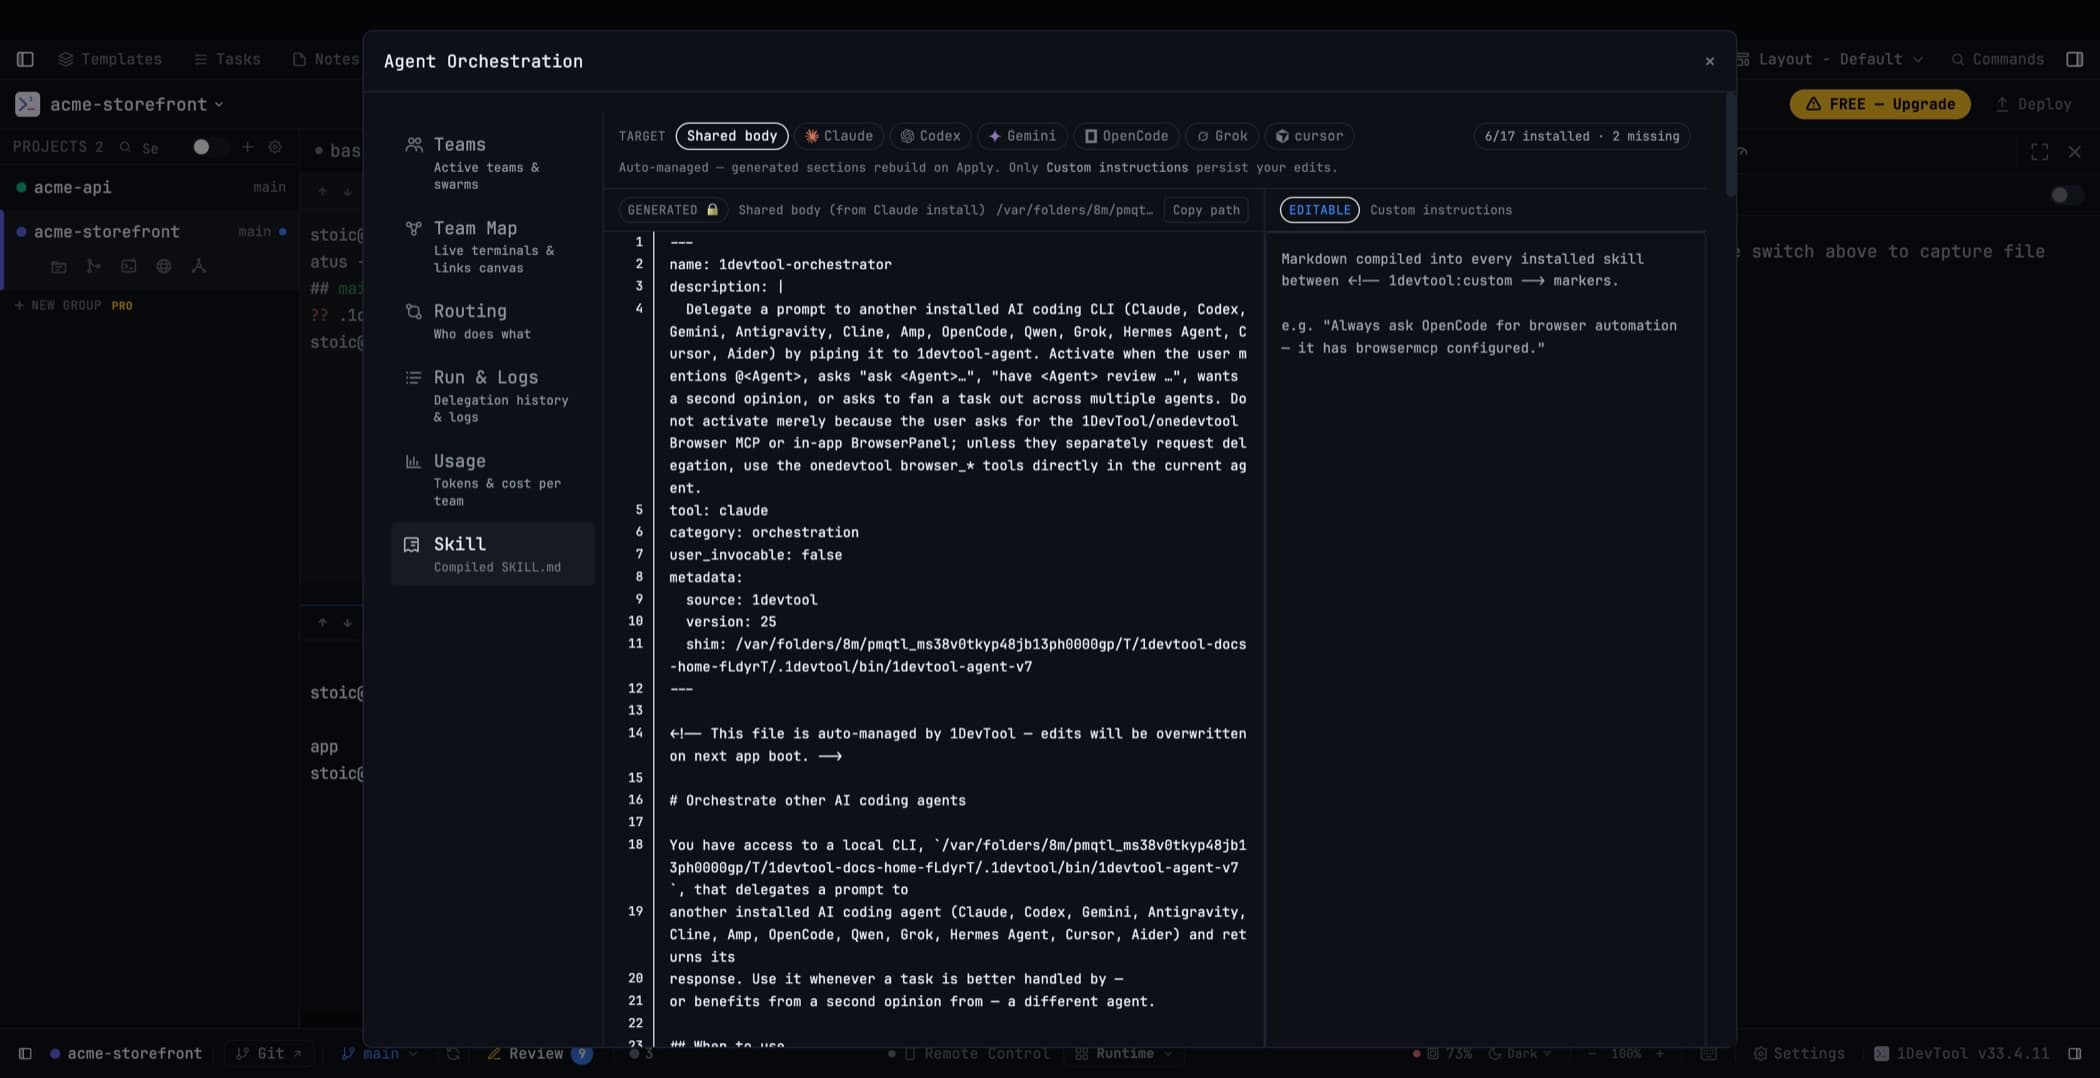Select the Claude target chip

pos(839,136)
